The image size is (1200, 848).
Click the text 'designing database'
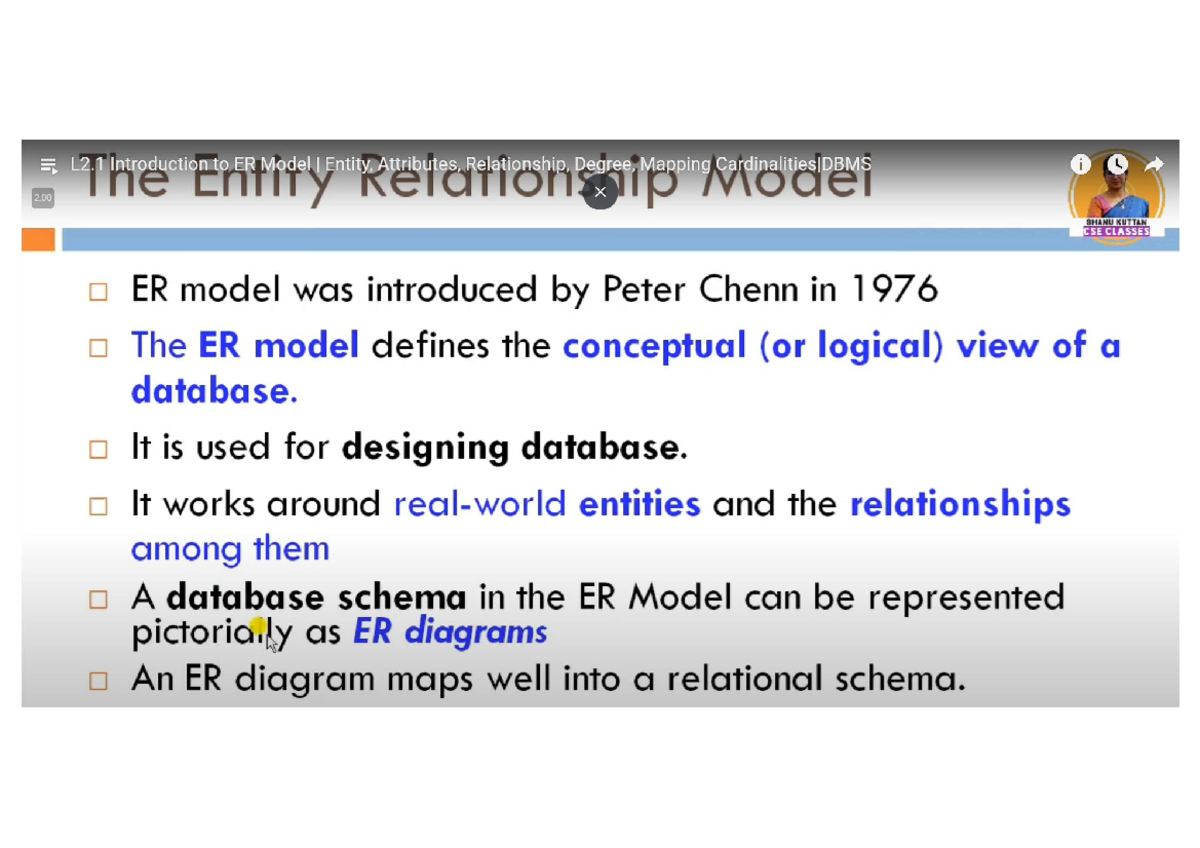[x=510, y=448]
